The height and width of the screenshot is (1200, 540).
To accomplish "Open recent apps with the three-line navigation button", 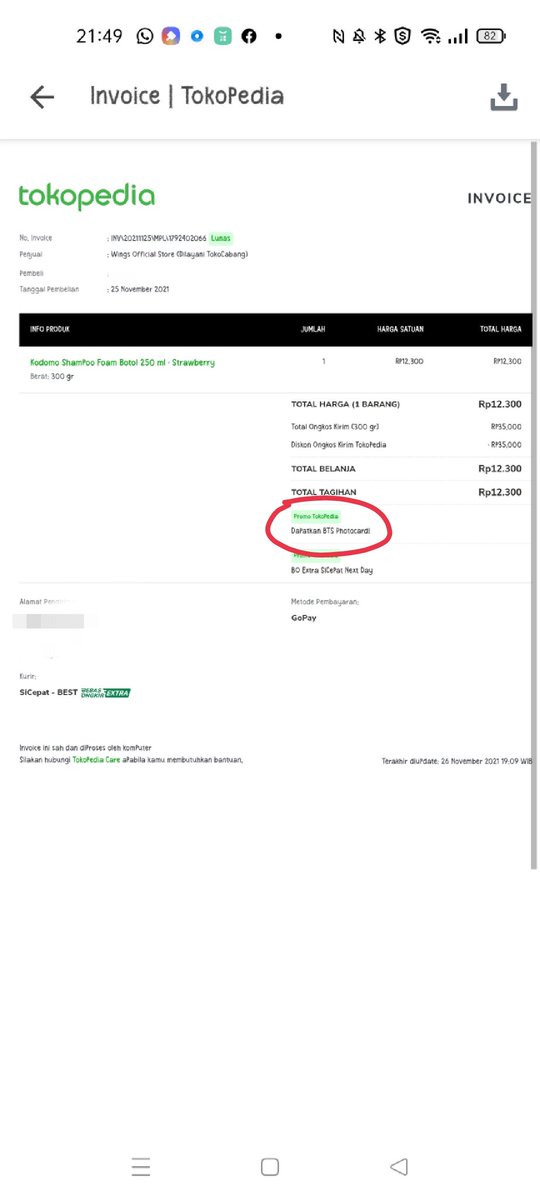I will [141, 1166].
